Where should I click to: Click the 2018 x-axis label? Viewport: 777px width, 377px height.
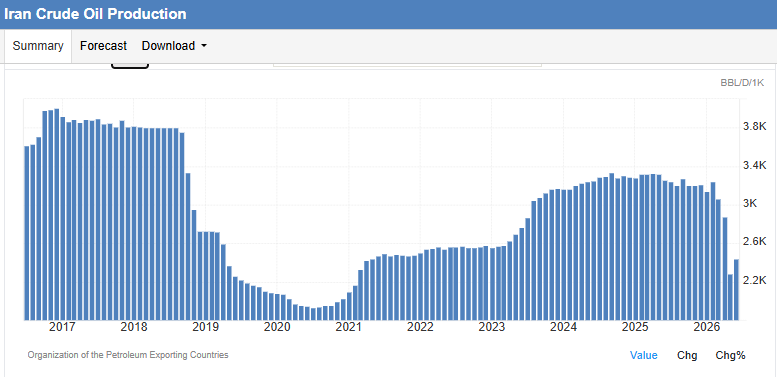point(134,327)
